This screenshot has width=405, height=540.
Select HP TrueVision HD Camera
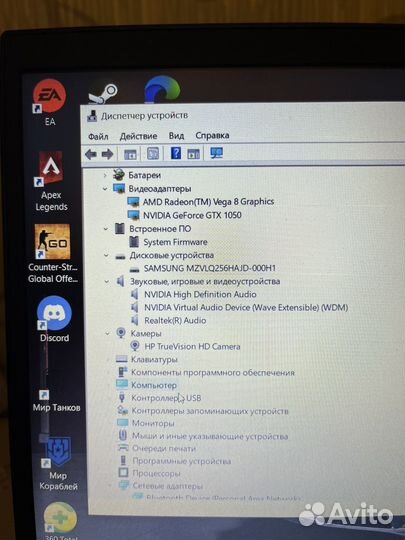point(193,346)
